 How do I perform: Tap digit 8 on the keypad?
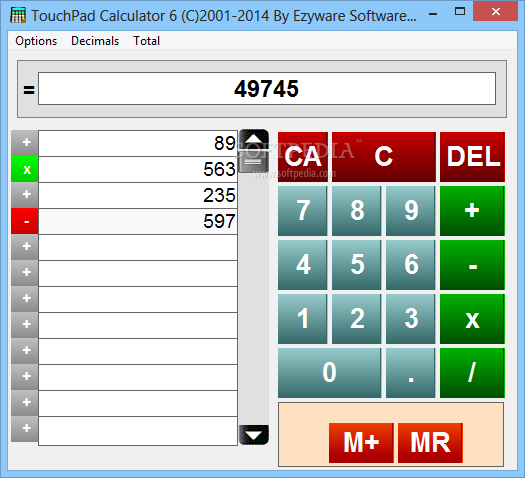point(357,211)
